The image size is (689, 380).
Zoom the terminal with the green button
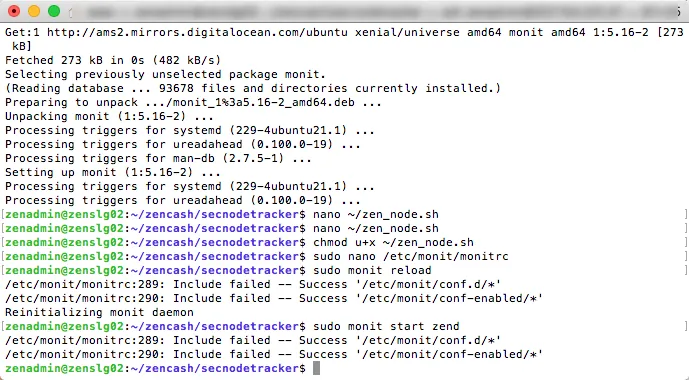(54, 11)
